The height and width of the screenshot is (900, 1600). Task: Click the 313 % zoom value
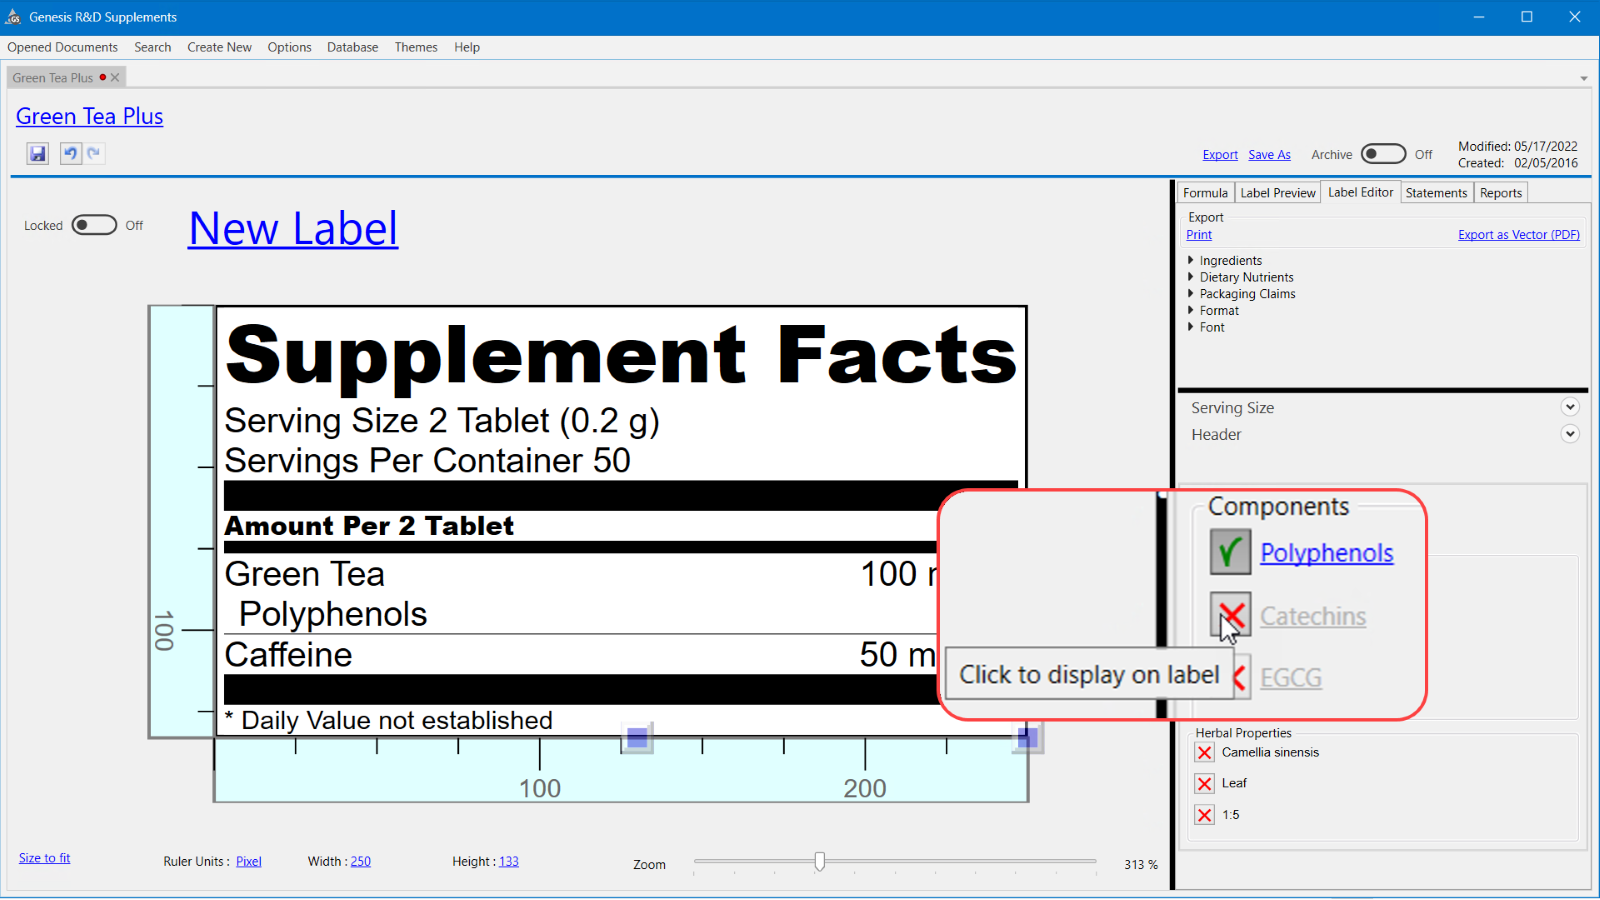[1141, 865]
